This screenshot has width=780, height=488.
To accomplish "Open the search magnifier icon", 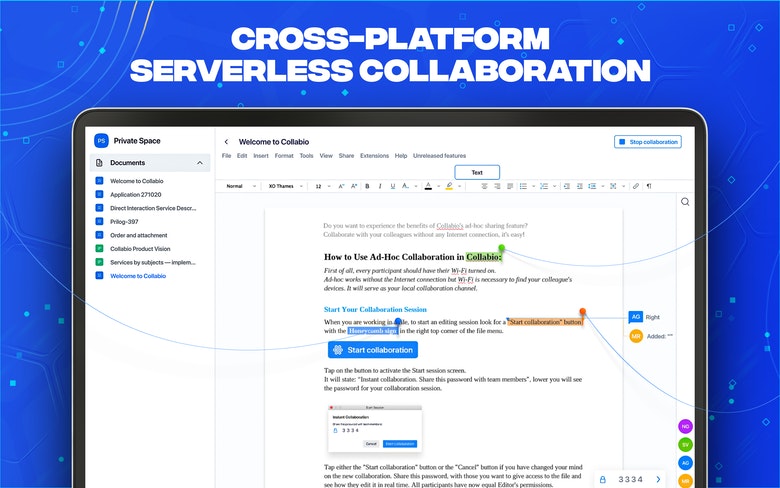I will tap(685, 201).
